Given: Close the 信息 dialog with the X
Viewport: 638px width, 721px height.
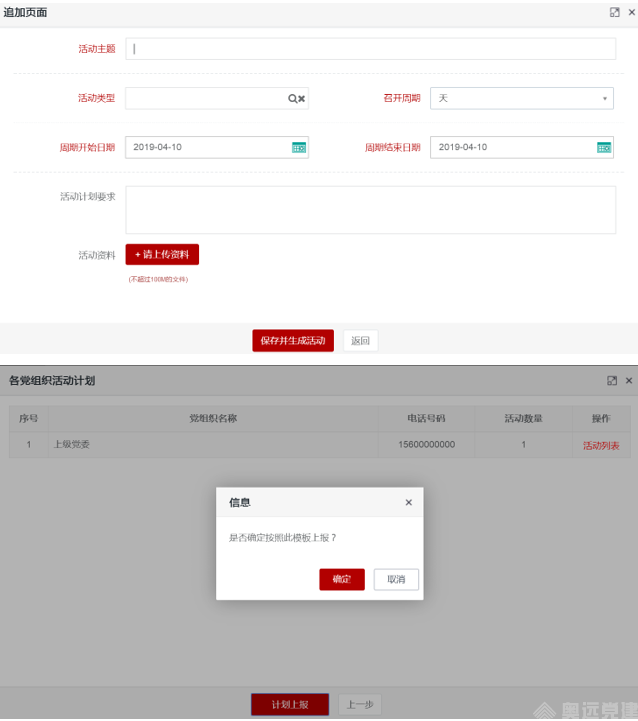Looking at the screenshot, I should (x=408, y=503).
